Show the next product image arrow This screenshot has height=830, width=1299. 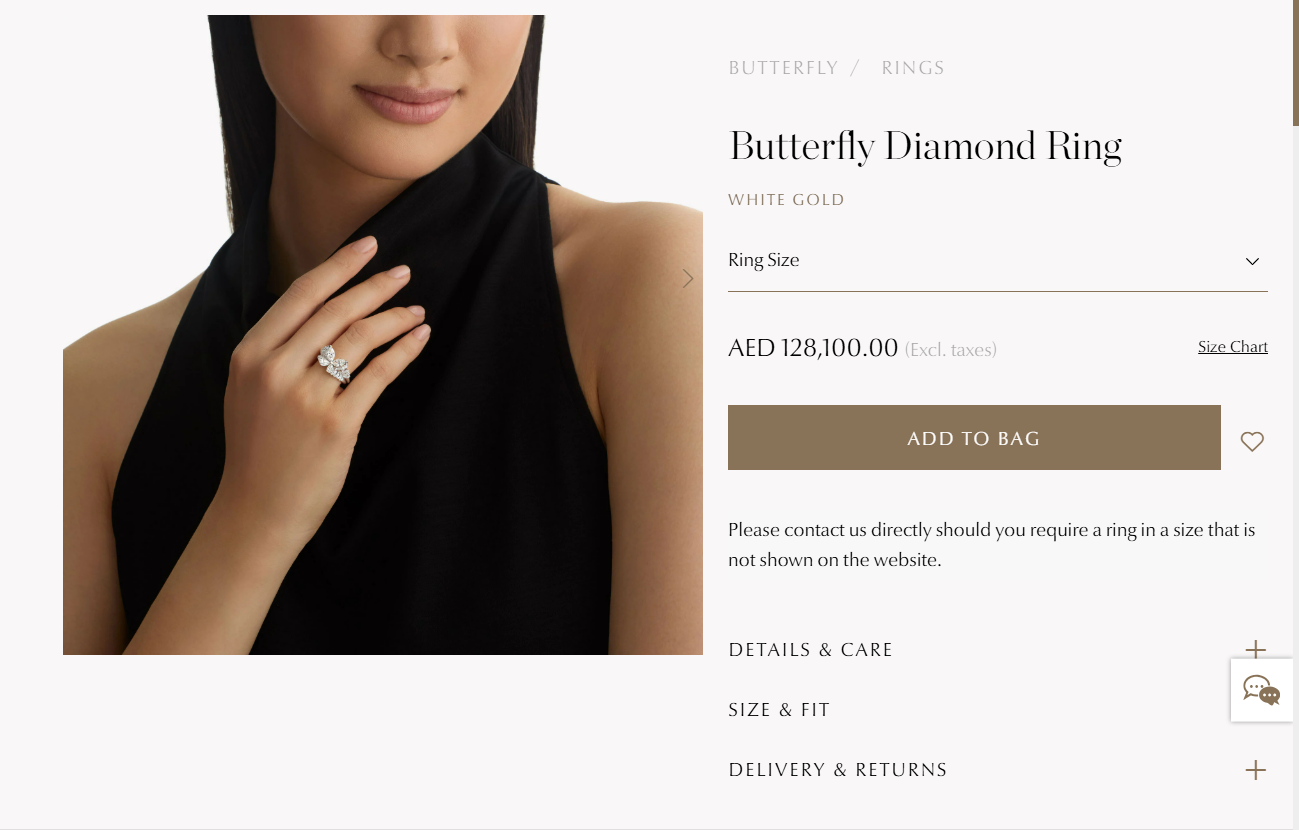687,278
